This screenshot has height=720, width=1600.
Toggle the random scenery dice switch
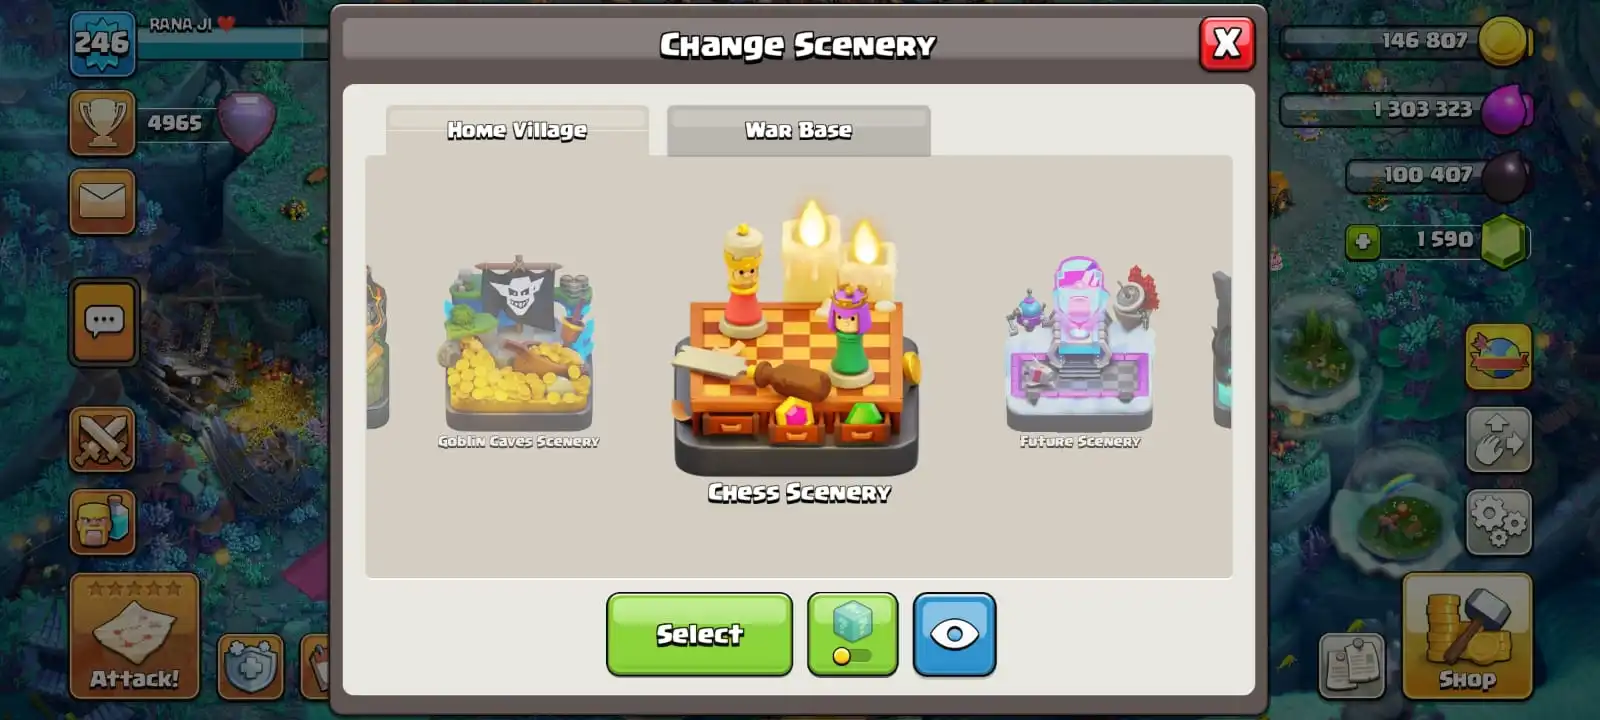[852, 634]
